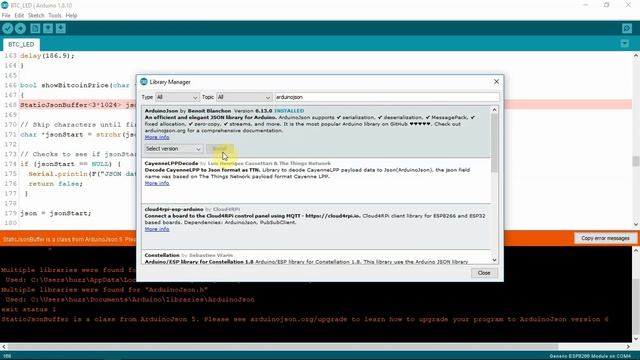Click the library list scroll down arrow
This screenshot has height=360, width=640.
pos(494,260)
